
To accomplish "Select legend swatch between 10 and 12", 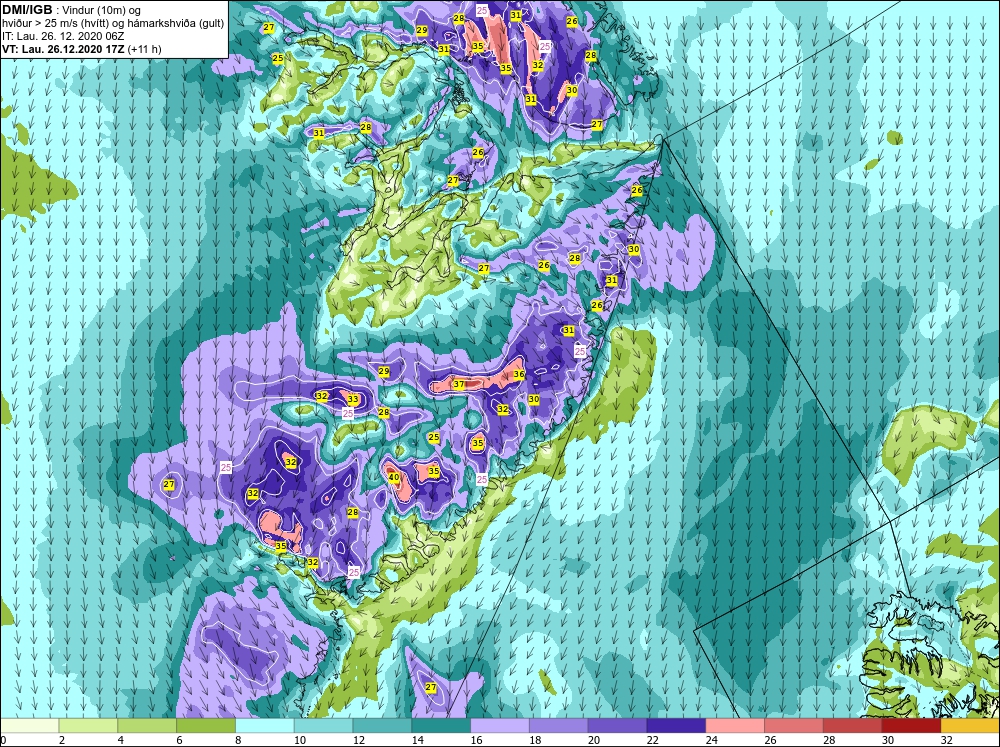I will click(x=323, y=726).
